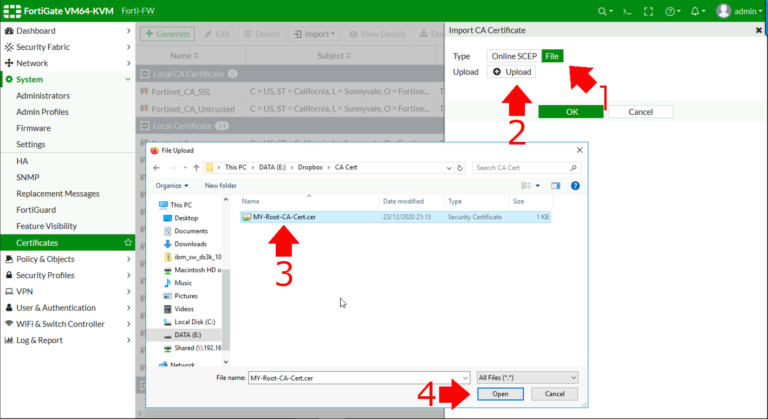
Task: Select the Online SCEP type option
Action: click(x=514, y=56)
